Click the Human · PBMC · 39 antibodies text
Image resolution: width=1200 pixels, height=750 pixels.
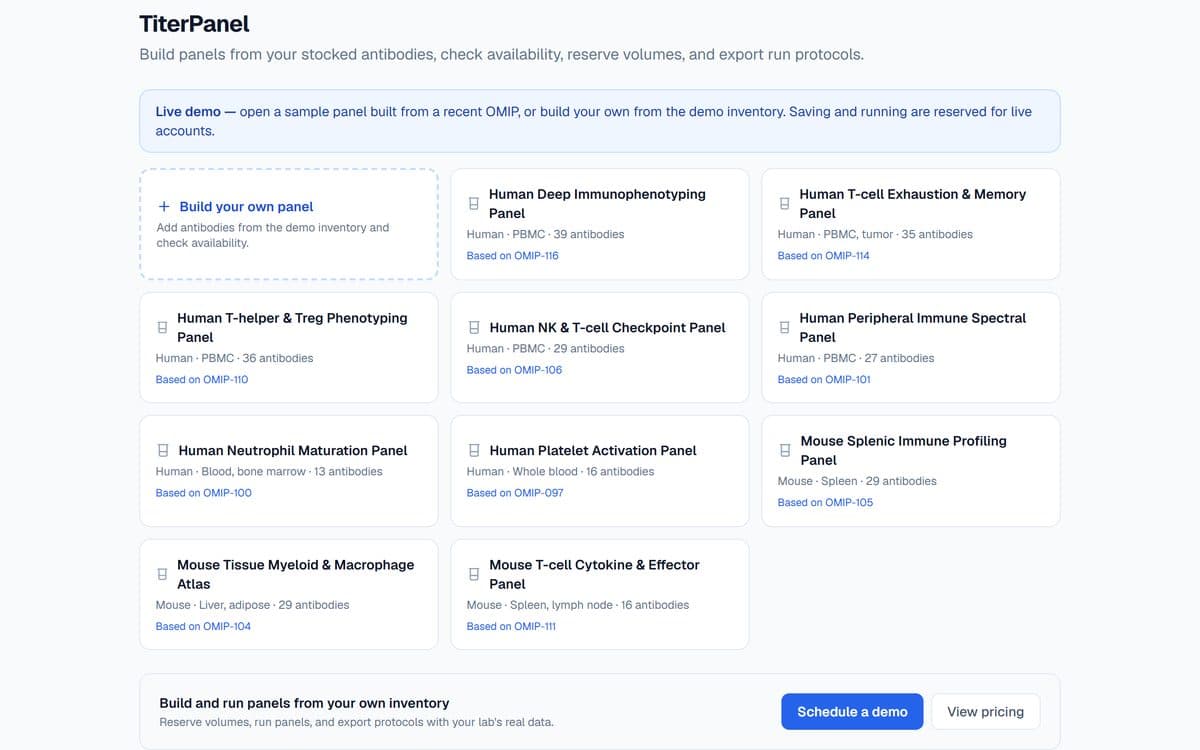coord(546,234)
